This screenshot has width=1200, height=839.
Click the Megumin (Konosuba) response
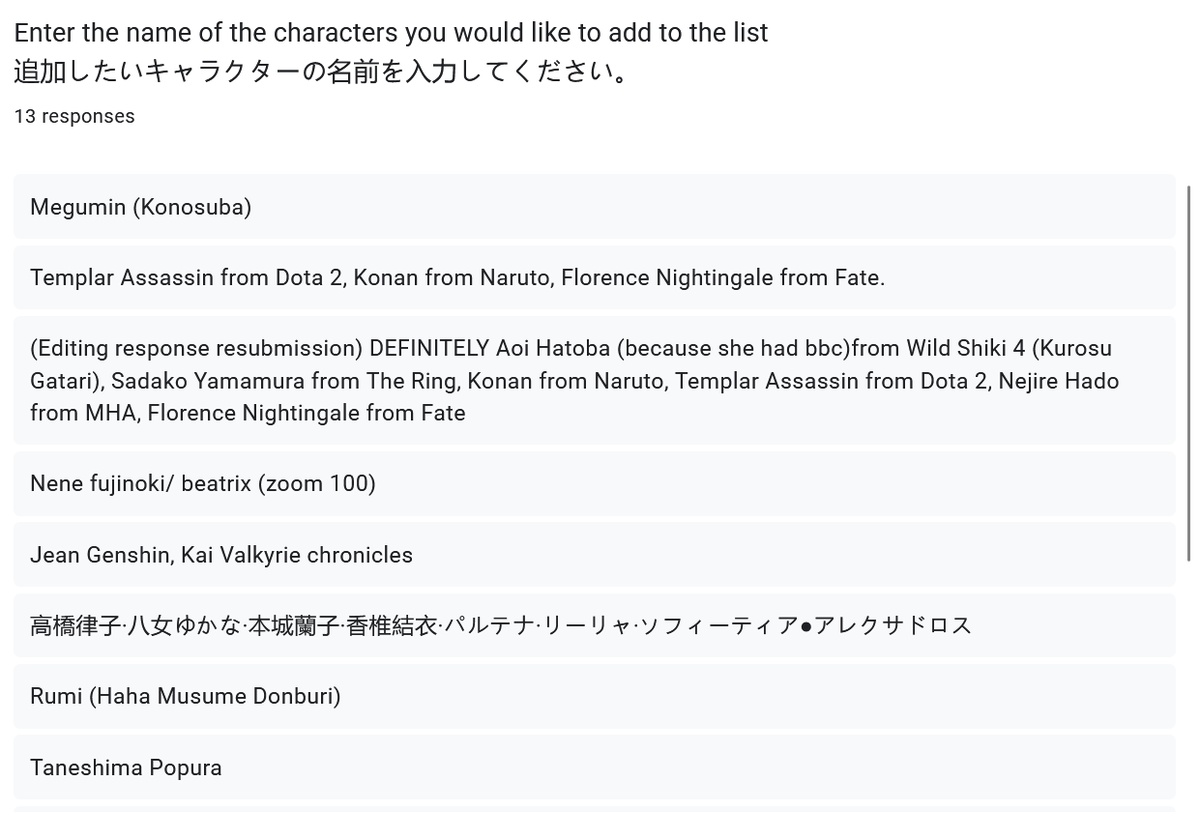point(140,207)
